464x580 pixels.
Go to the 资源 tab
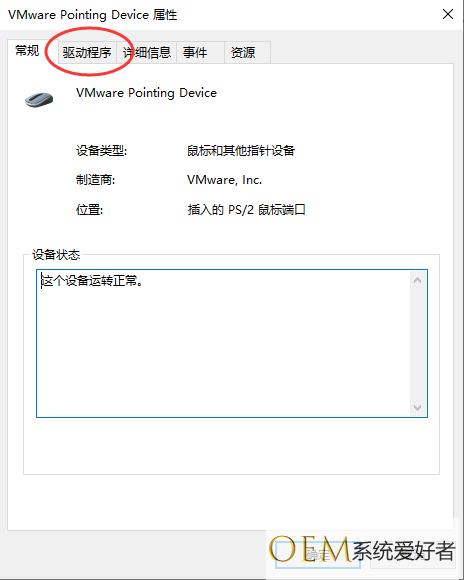click(247, 53)
